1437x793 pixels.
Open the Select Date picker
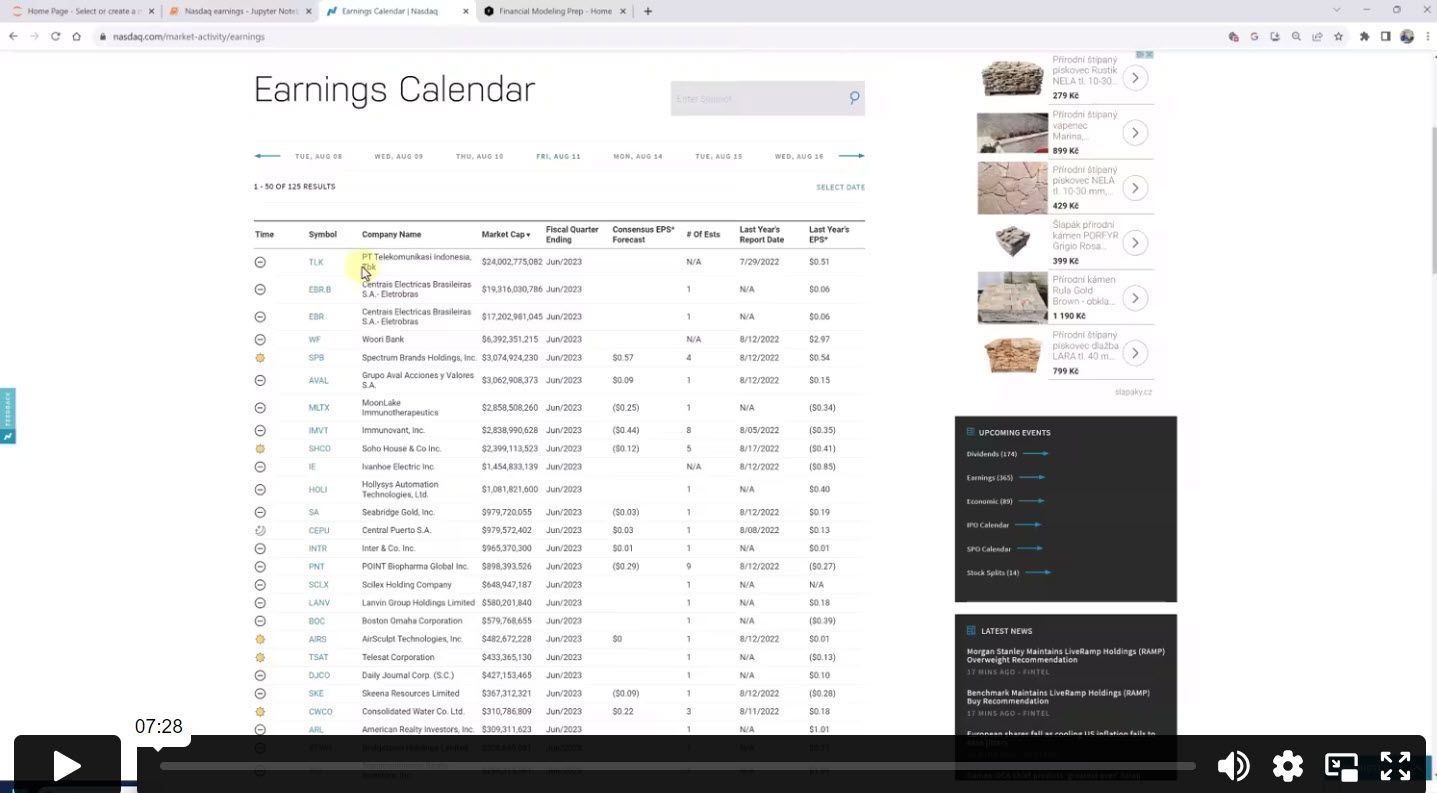pos(840,187)
